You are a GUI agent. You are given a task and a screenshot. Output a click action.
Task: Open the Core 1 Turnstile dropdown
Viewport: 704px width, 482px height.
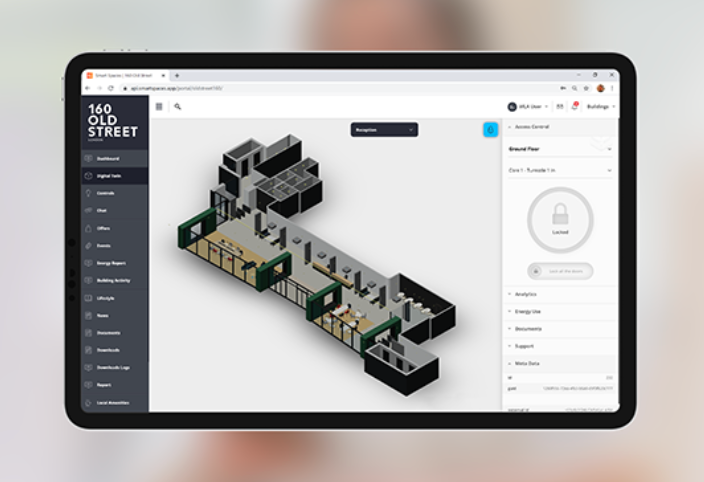pos(560,171)
